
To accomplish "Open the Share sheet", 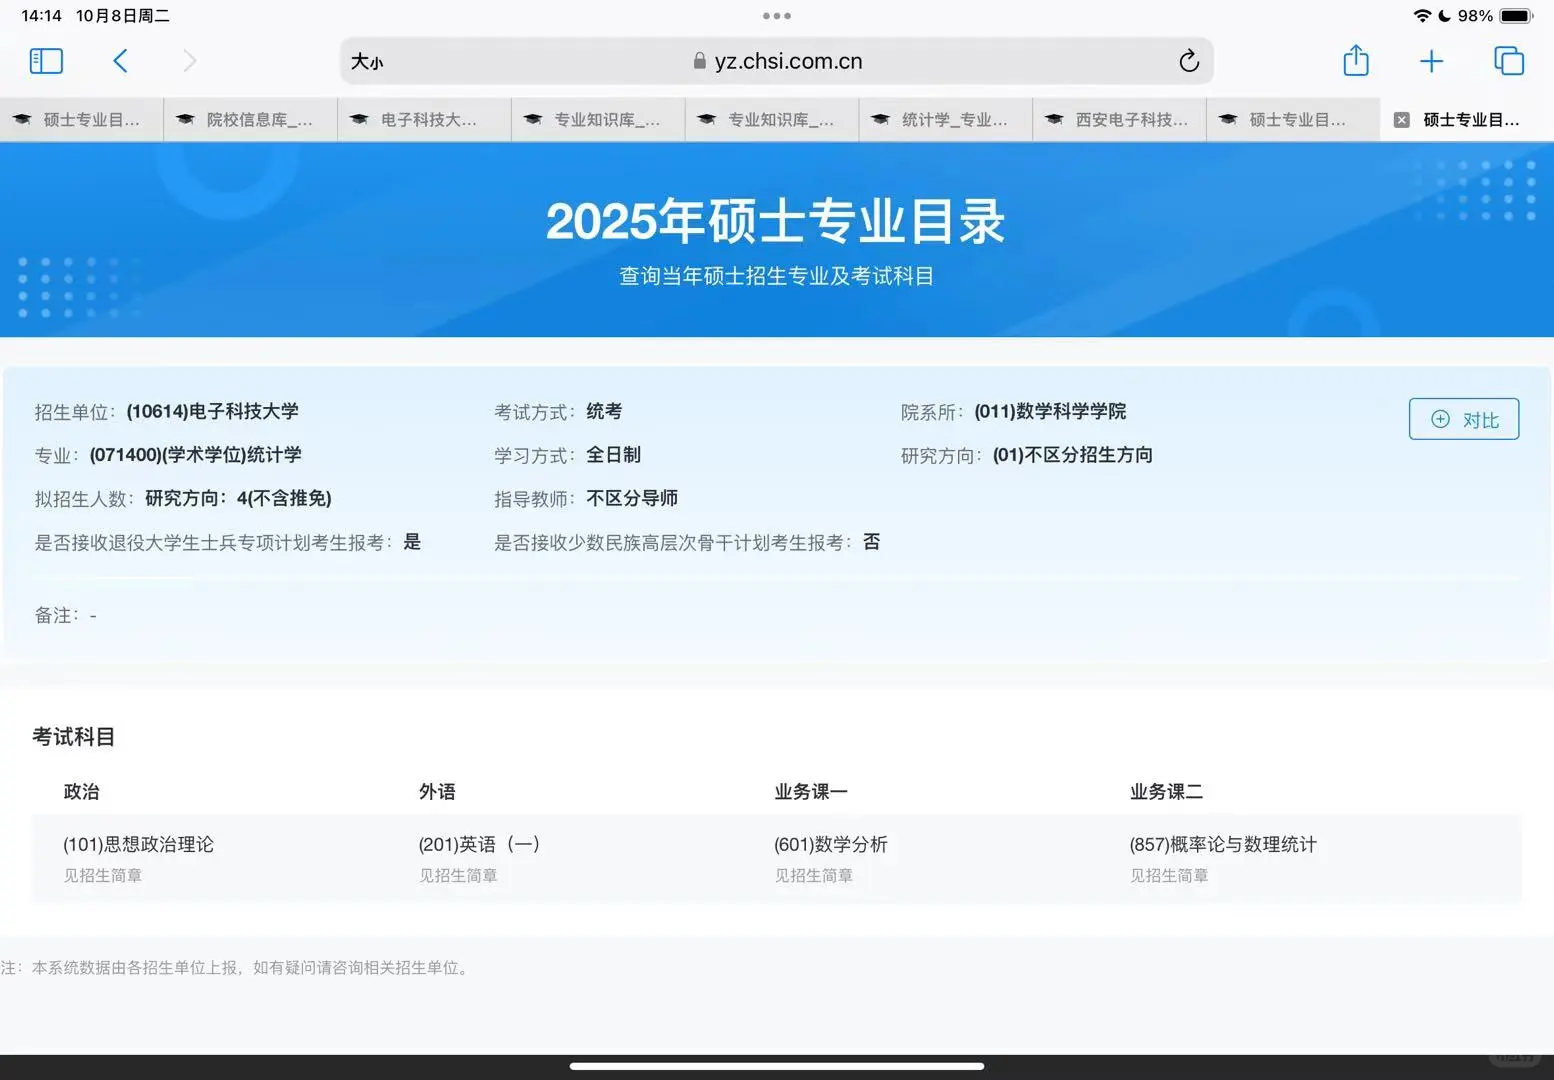I will coord(1355,61).
